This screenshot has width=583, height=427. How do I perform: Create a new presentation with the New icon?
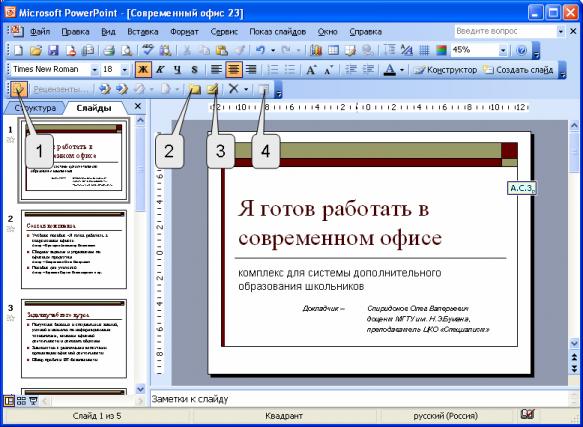(x=18, y=50)
